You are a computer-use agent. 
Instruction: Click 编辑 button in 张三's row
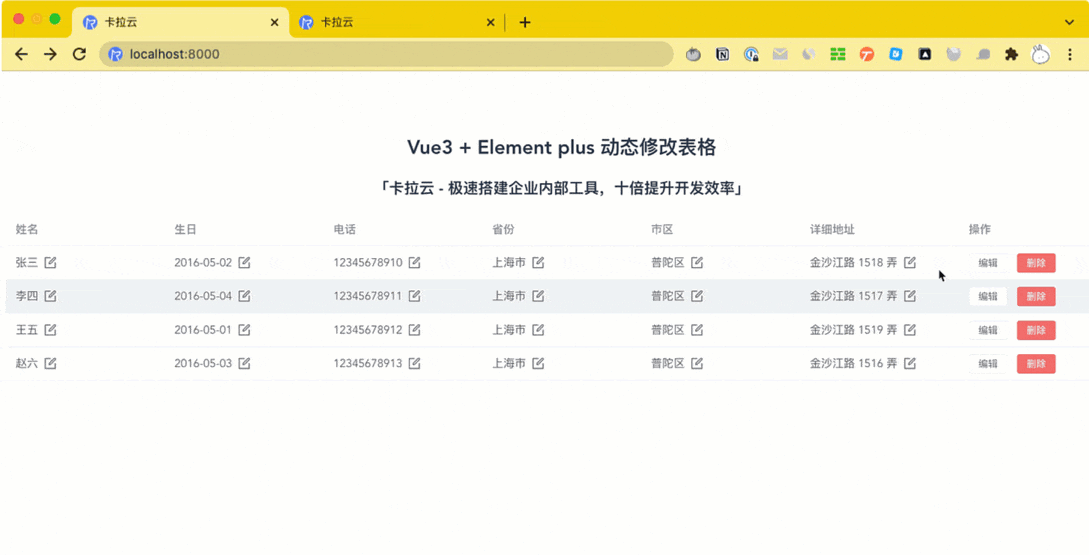pos(988,263)
